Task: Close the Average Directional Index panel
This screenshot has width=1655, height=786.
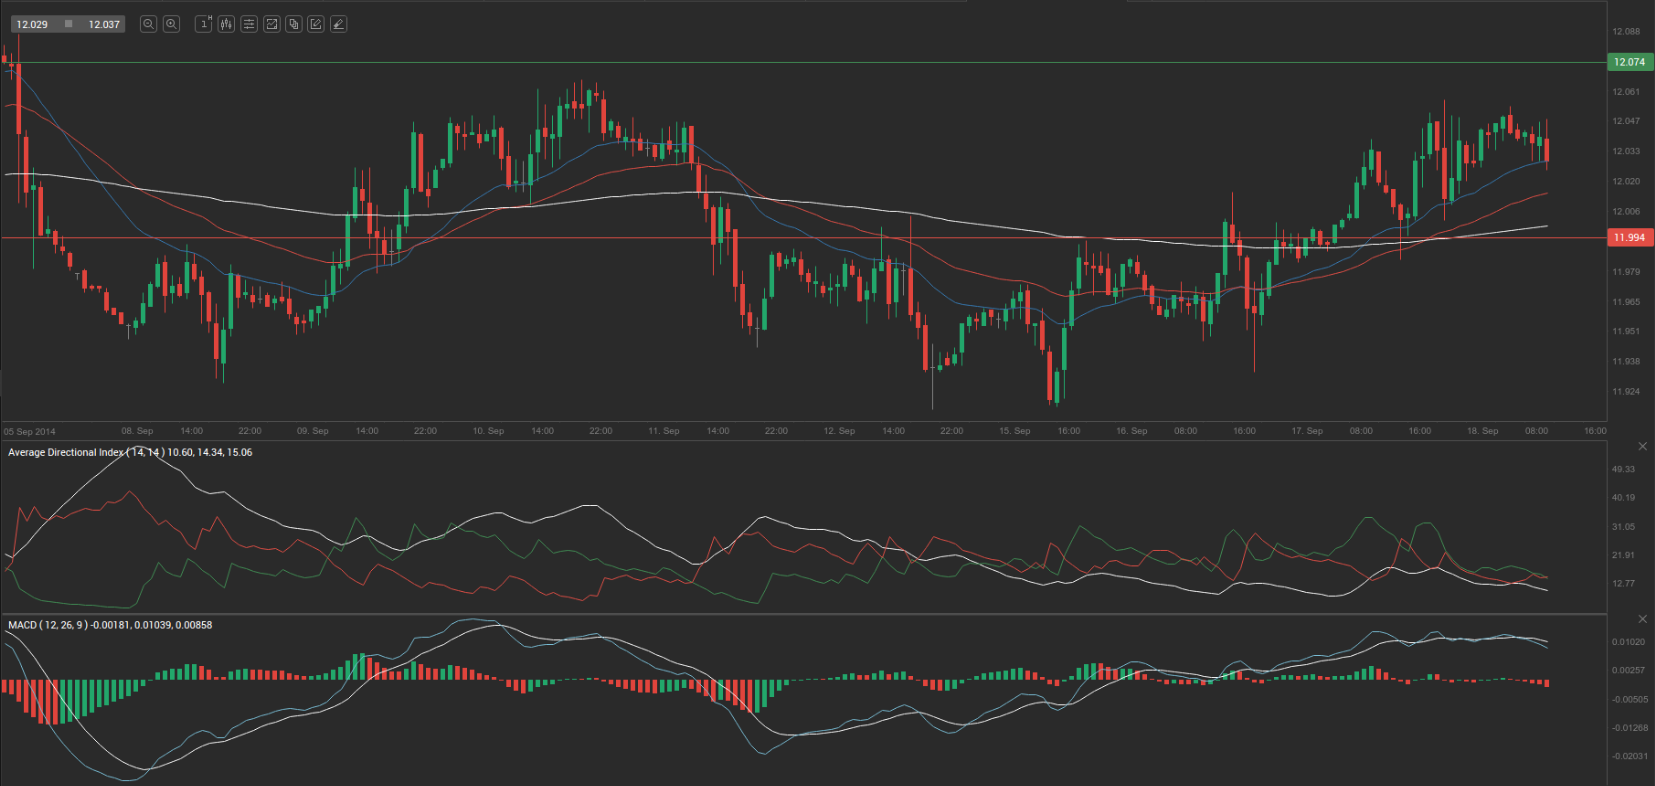Action: pos(1642,446)
